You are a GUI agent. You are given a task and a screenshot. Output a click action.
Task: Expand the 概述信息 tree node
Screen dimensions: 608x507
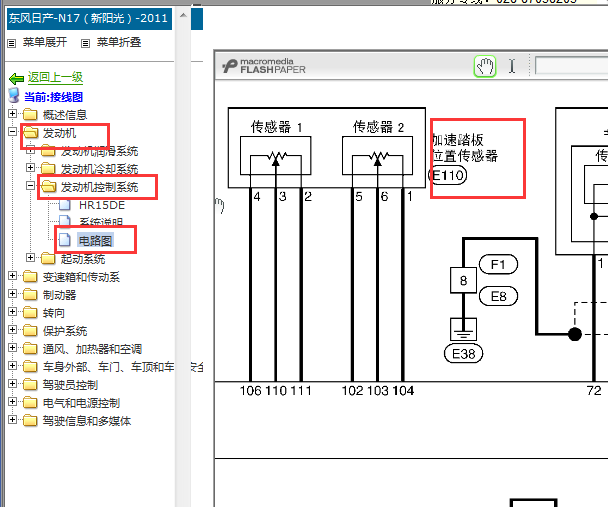pyautogui.click(x=12, y=114)
